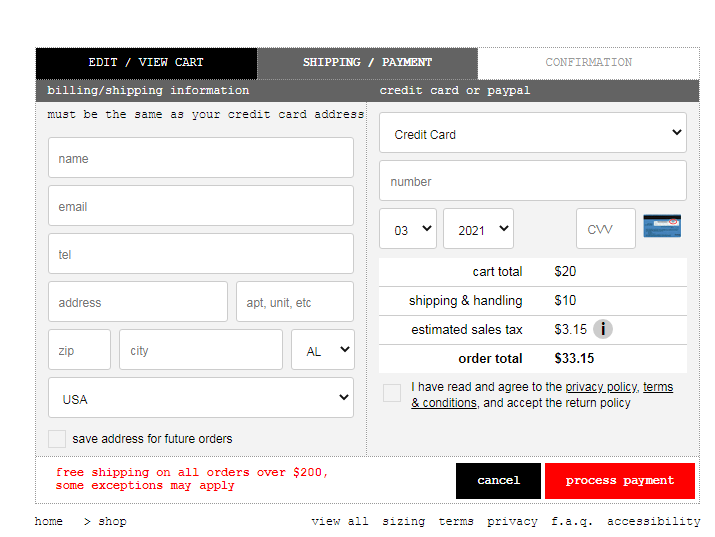Image resolution: width=715 pixels, height=537 pixels.
Task: Click into the CVV field
Action: (x=605, y=229)
